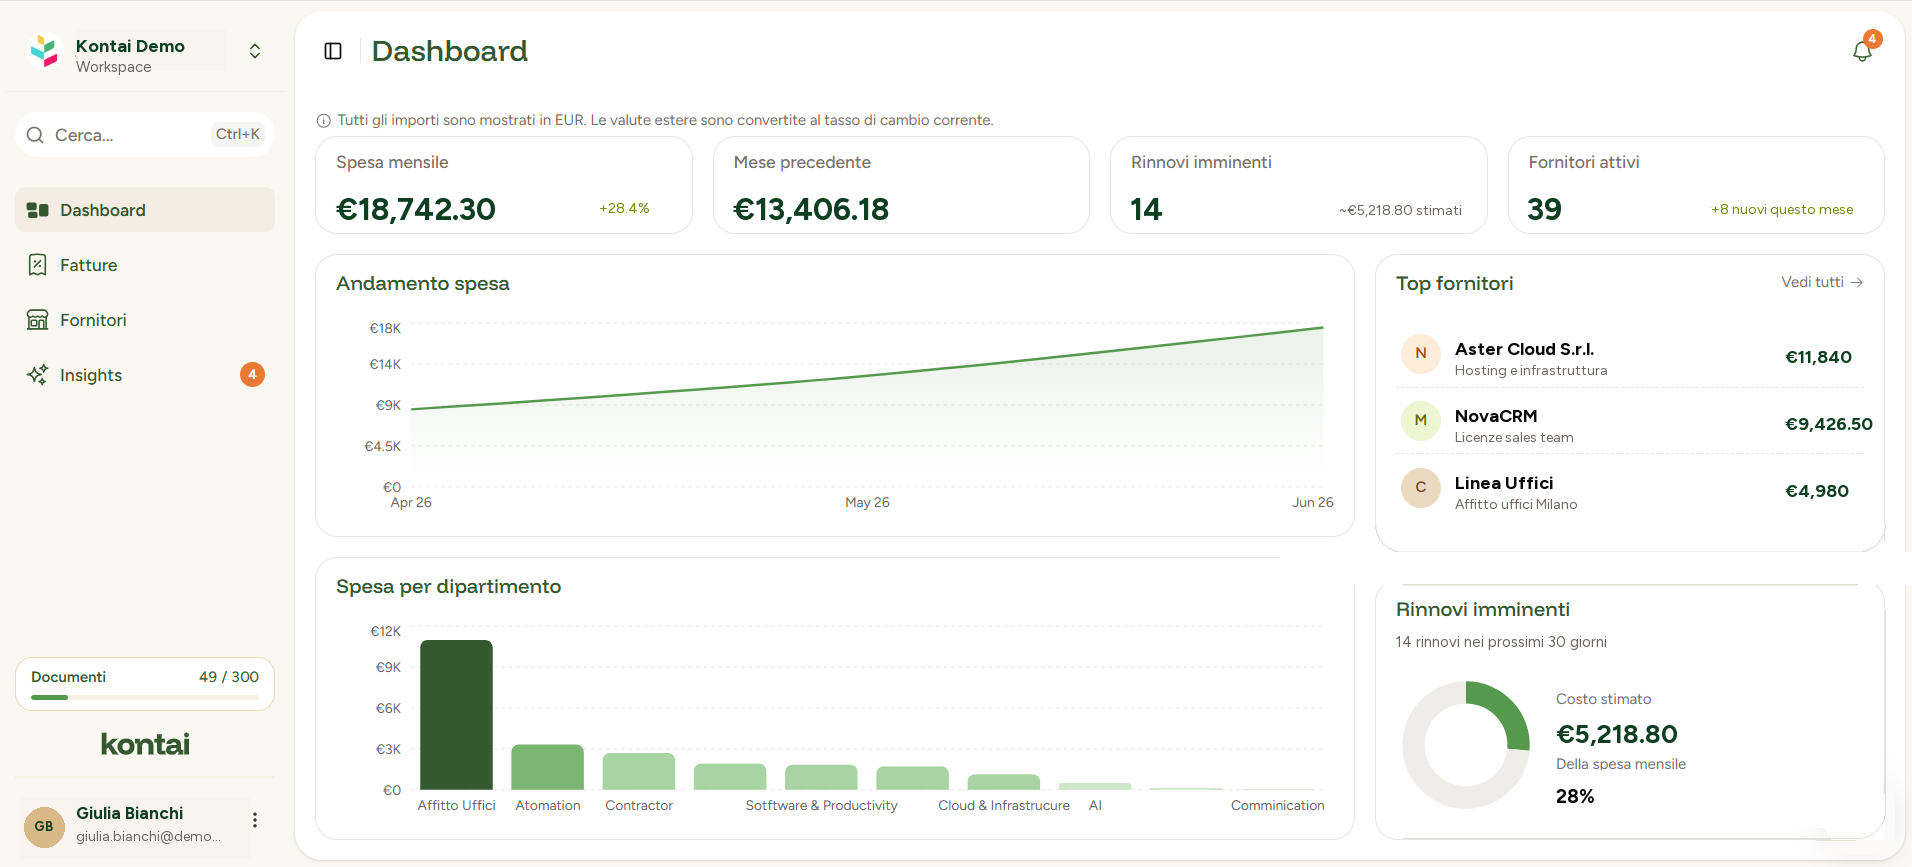The height and width of the screenshot is (867, 1912).
Task: Click the Atomation bar
Action: (x=547, y=767)
